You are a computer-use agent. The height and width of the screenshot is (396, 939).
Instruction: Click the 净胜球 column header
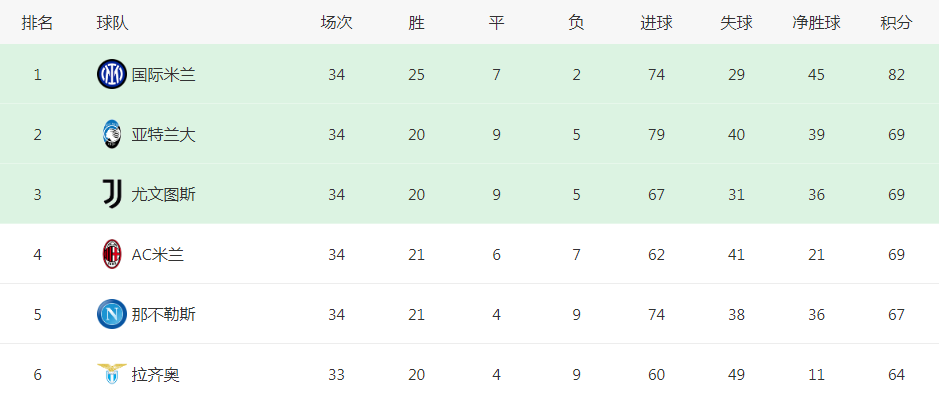click(816, 23)
